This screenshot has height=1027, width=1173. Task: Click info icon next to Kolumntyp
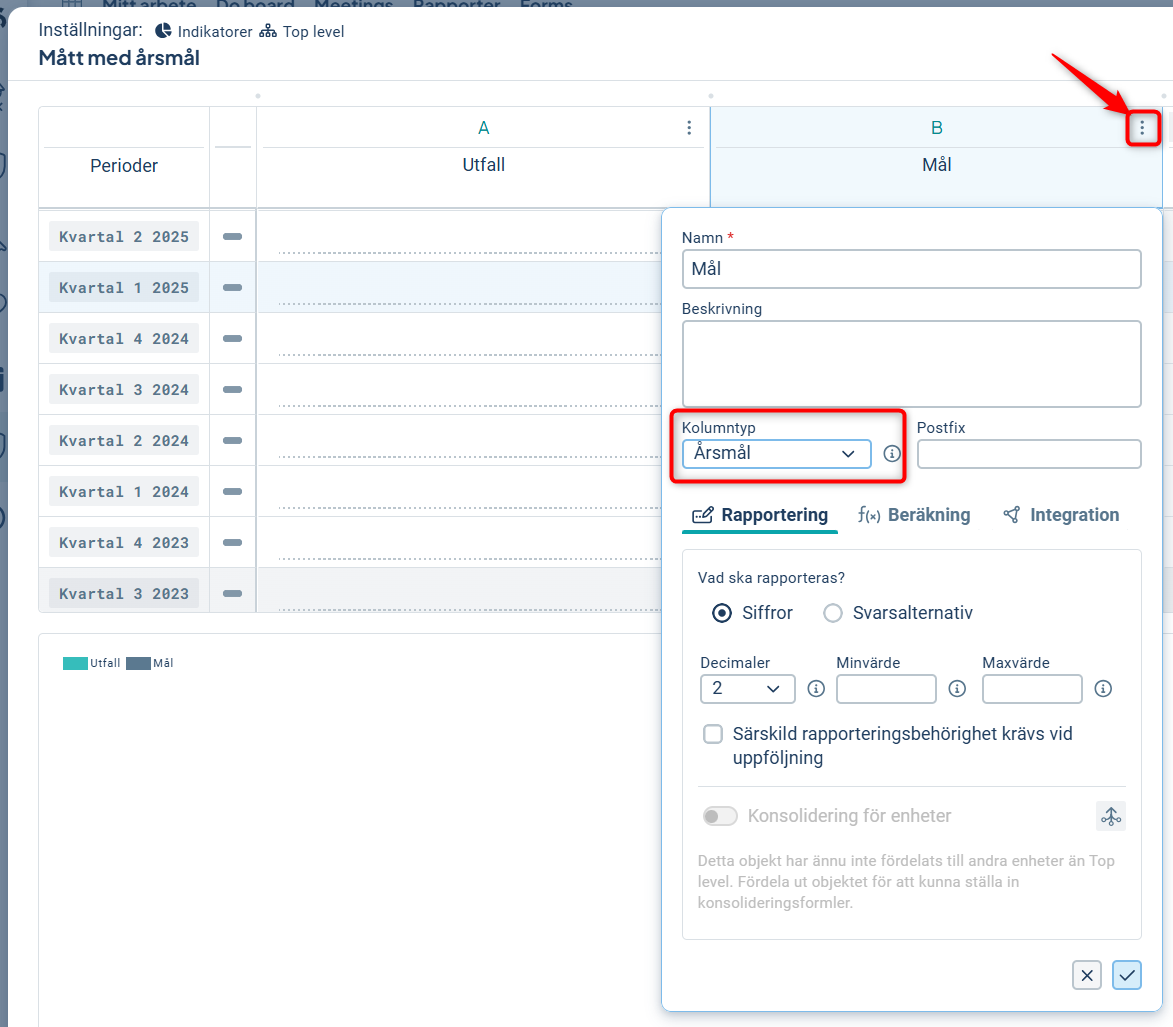coord(892,454)
